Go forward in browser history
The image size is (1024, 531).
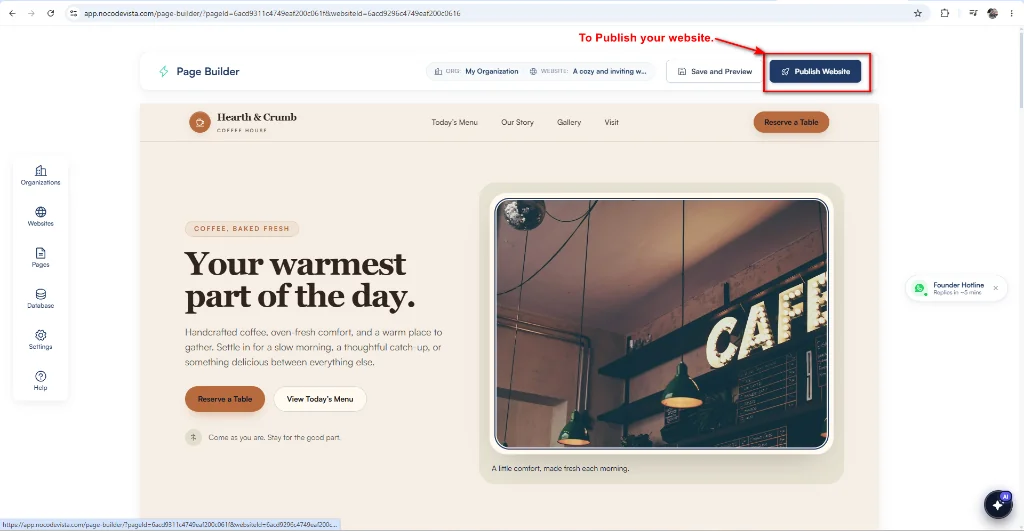coord(31,13)
